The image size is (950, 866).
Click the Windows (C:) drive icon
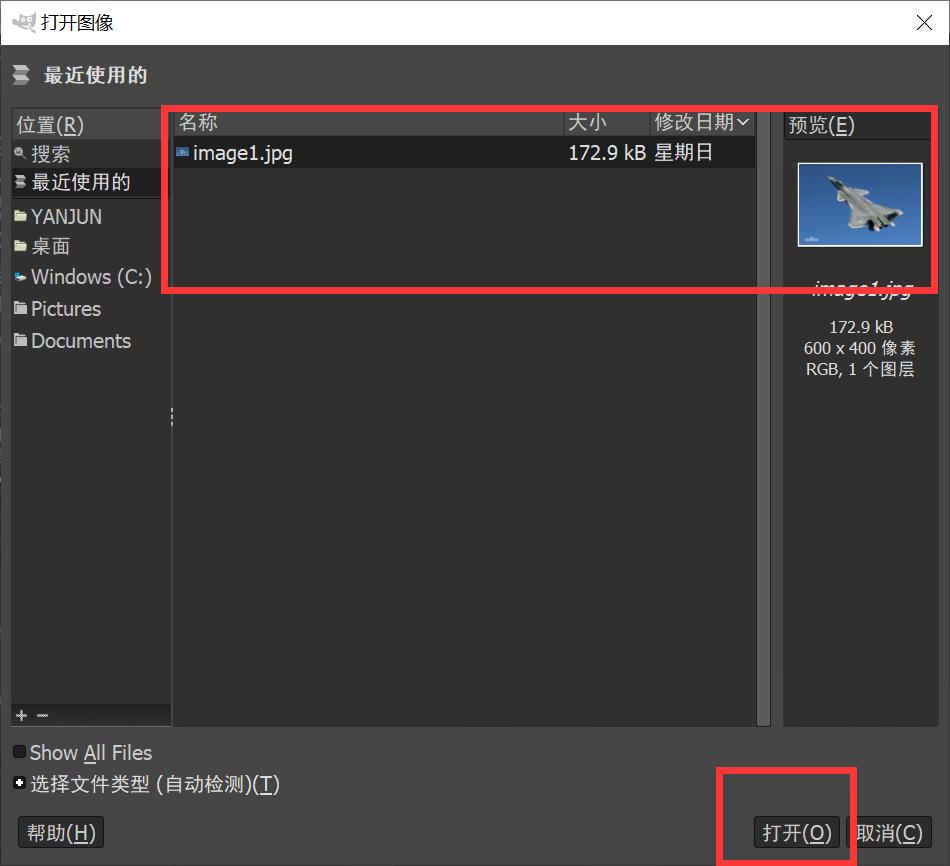coord(21,277)
